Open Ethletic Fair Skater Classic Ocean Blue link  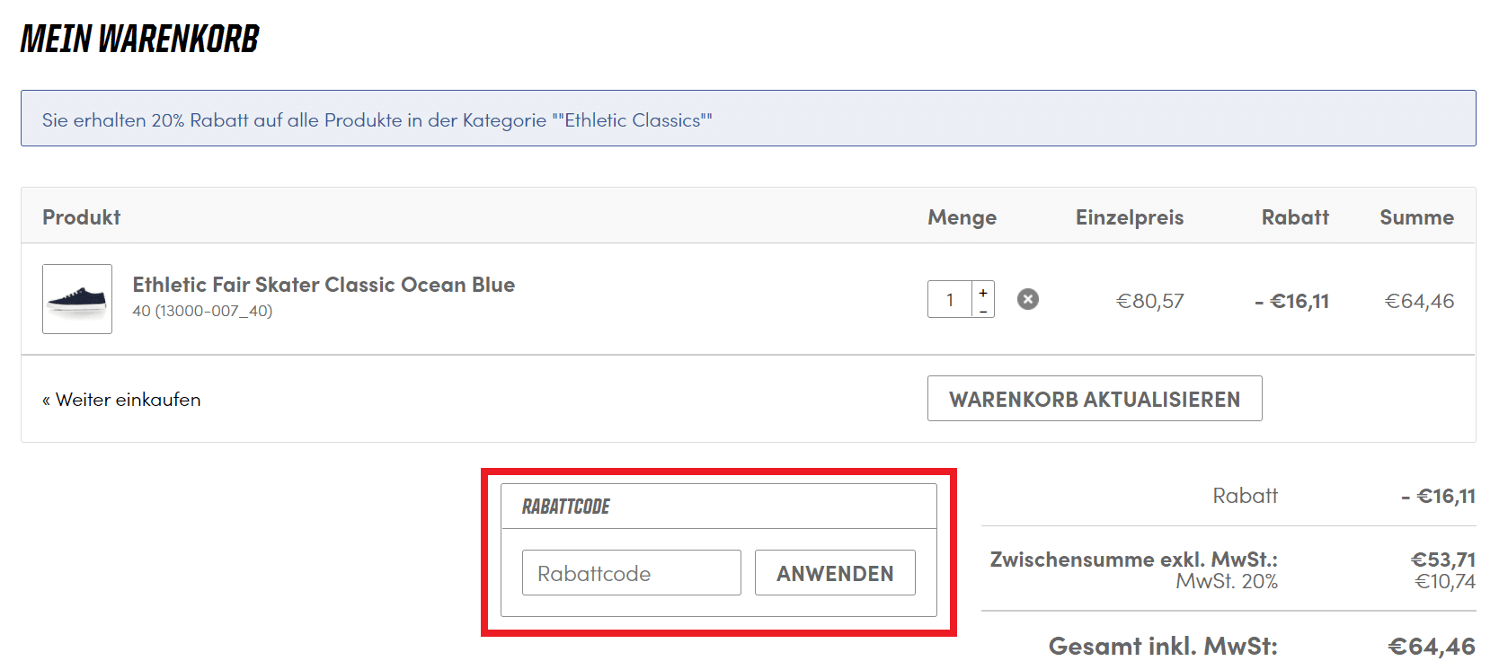(x=324, y=285)
